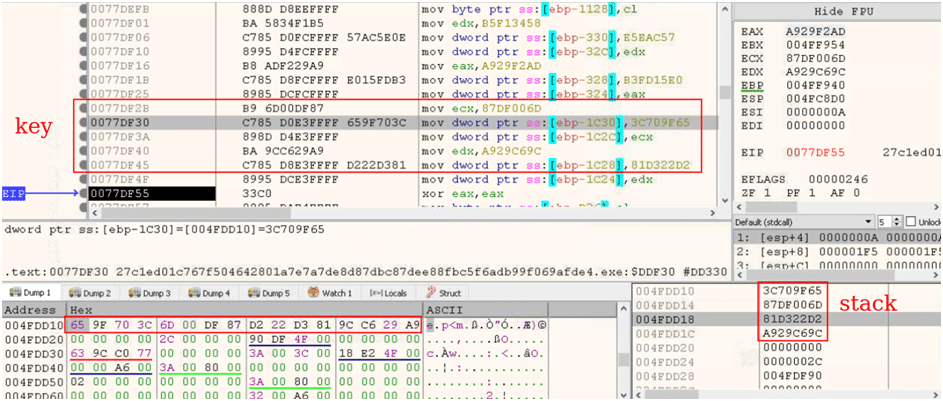Toggle breakpoint dot at address 0077DF25
Screen dimensions: 943x401
click(83, 94)
